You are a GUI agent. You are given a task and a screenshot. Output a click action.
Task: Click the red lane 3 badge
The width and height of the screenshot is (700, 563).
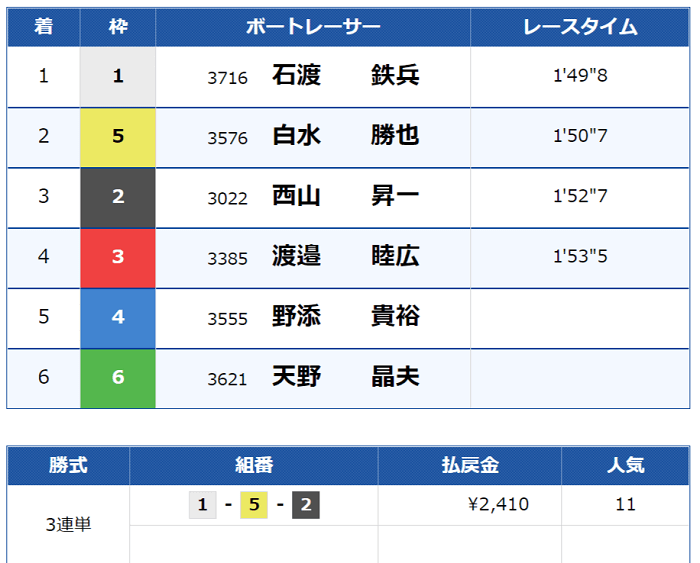click(x=118, y=257)
